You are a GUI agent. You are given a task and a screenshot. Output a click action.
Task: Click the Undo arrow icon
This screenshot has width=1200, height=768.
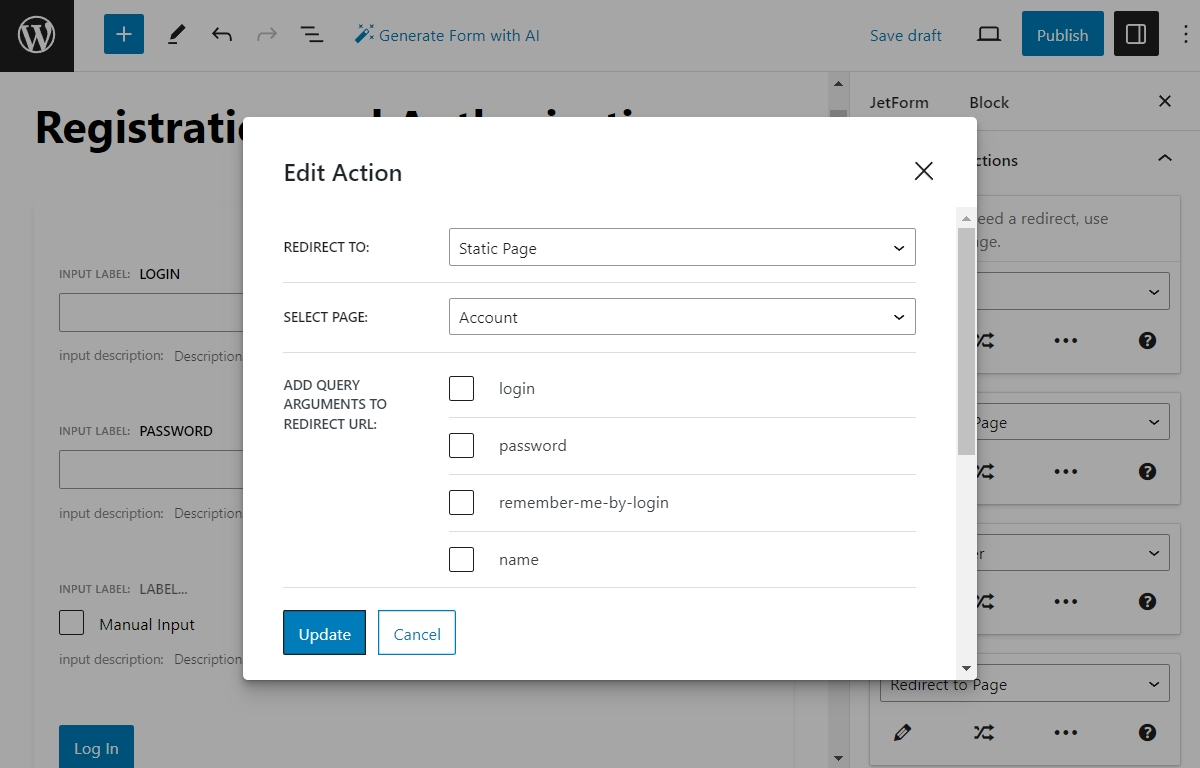(x=222, y=34)
